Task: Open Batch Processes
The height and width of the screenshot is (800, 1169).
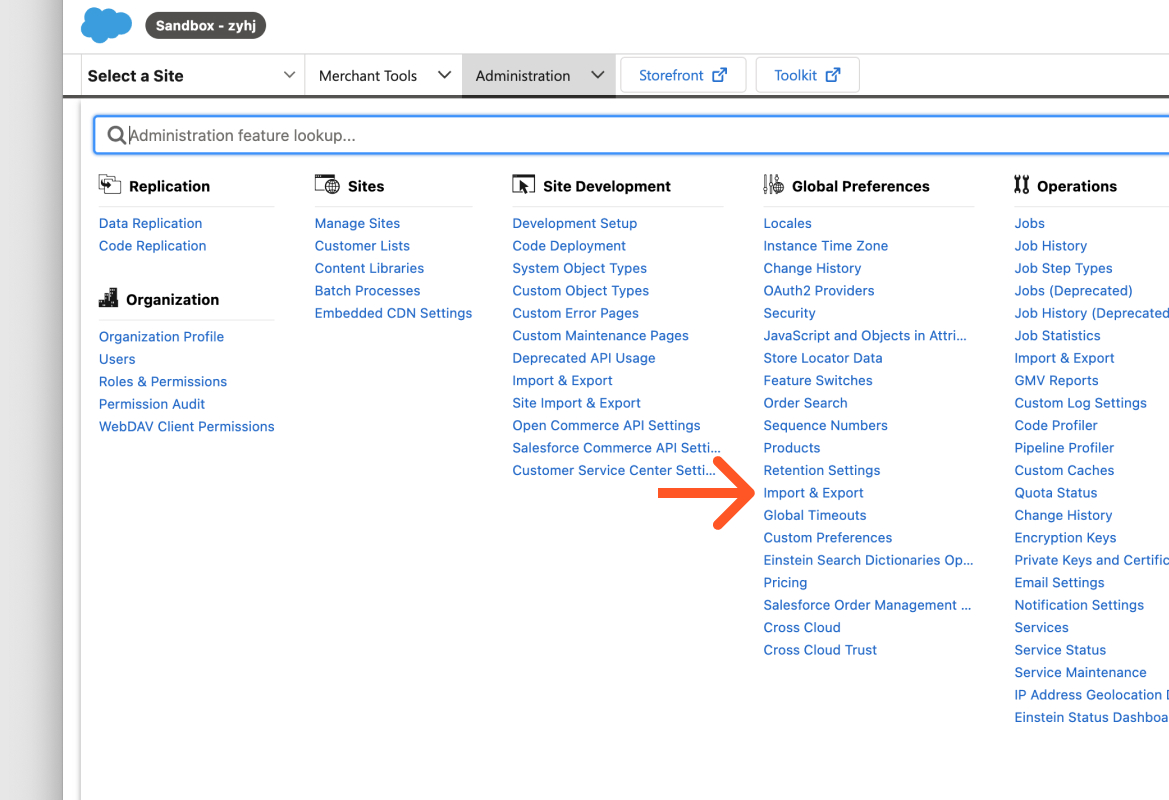Action: pos(368,290)
